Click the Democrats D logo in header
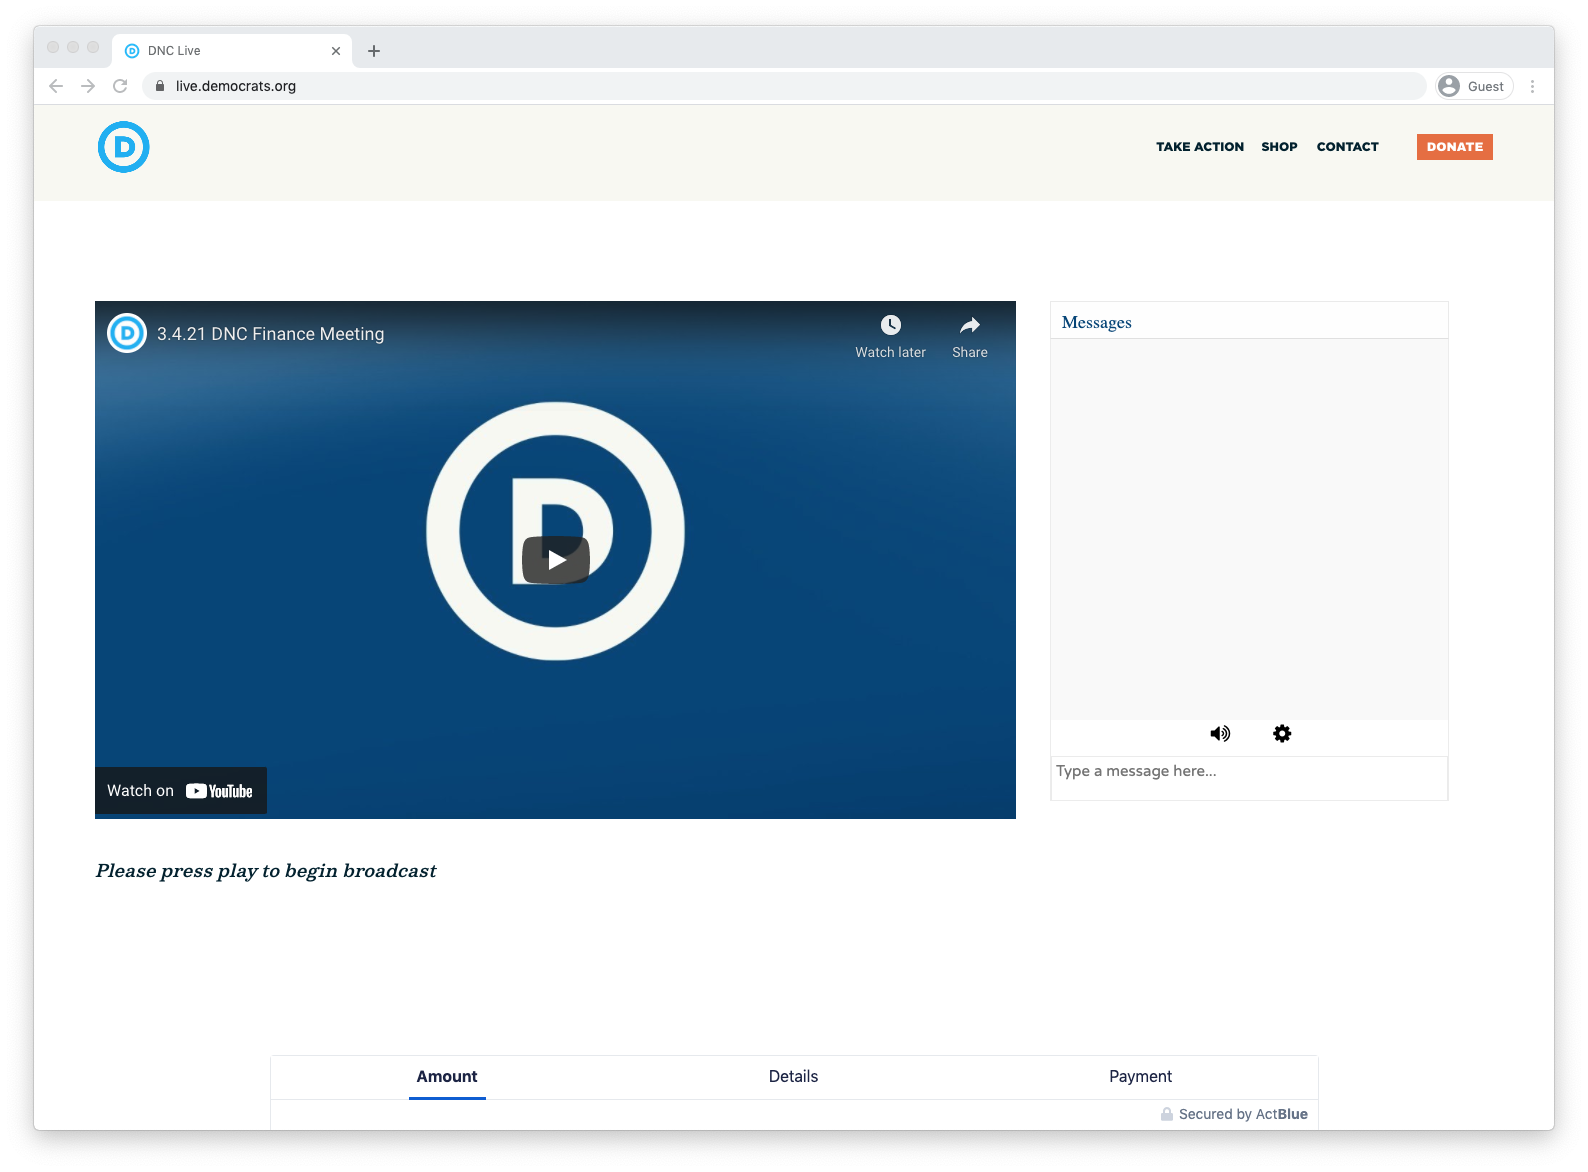 (x=124, y=147)
